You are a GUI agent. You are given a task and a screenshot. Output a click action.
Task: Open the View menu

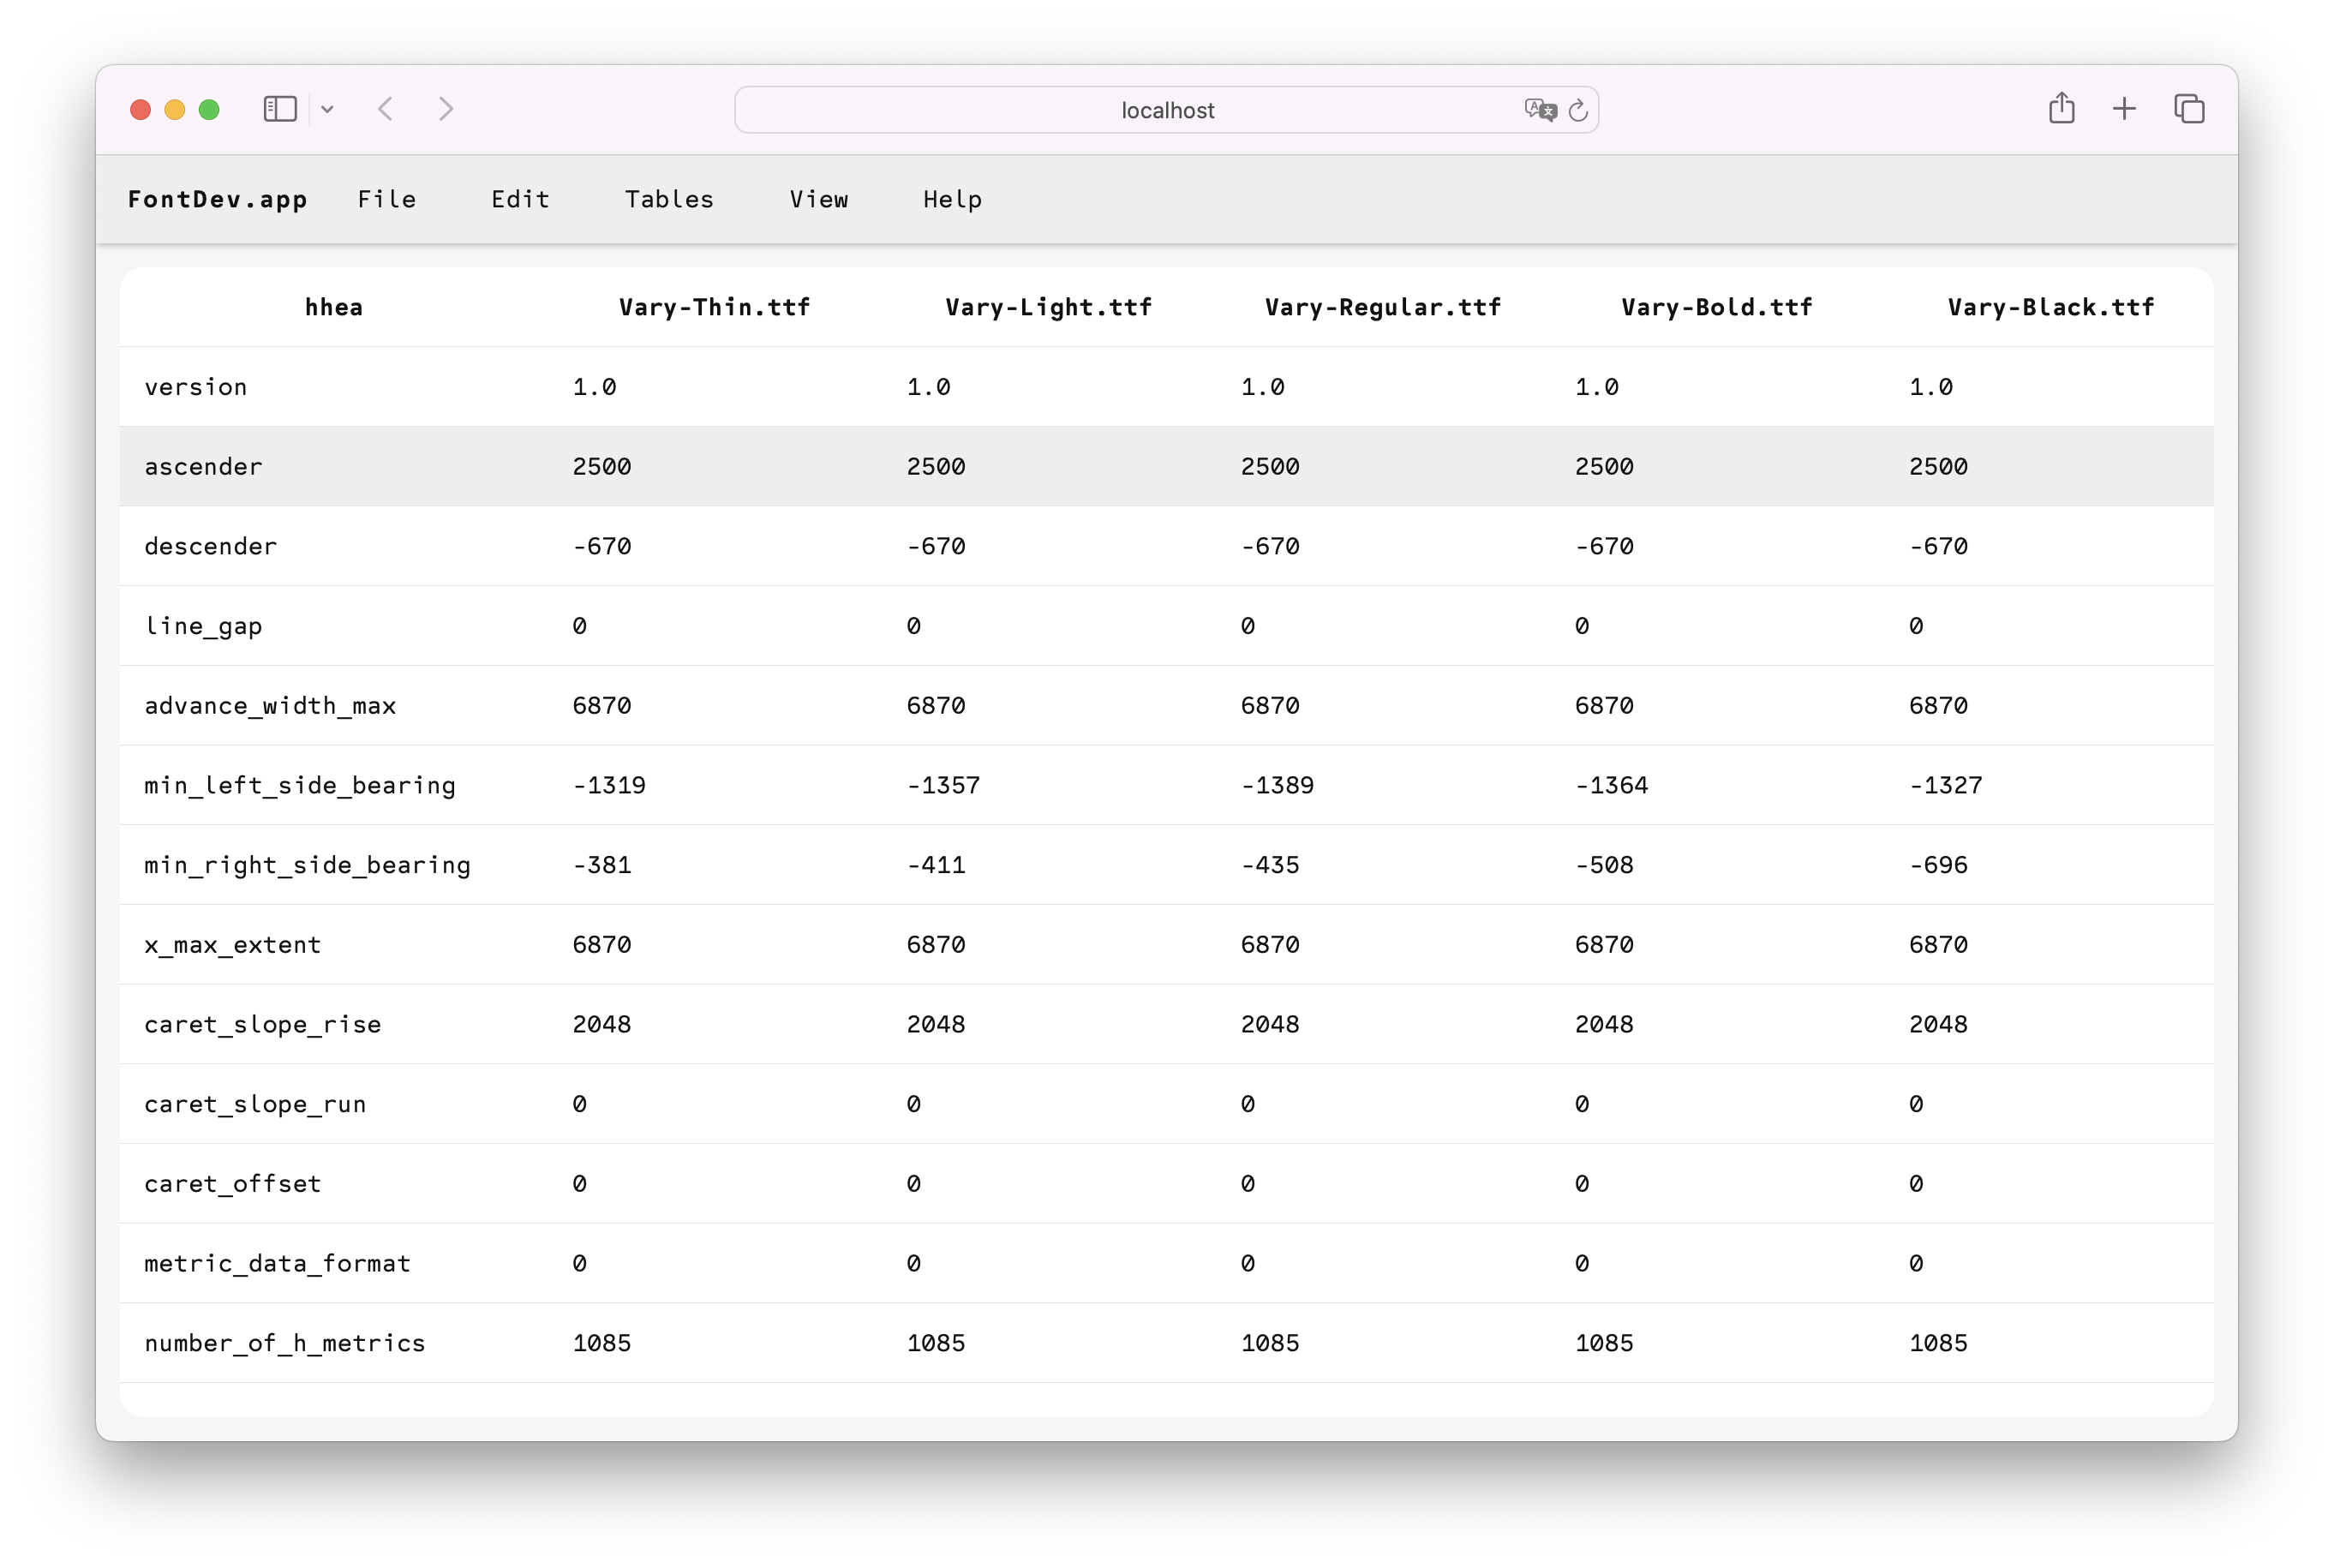pos(819,199)
